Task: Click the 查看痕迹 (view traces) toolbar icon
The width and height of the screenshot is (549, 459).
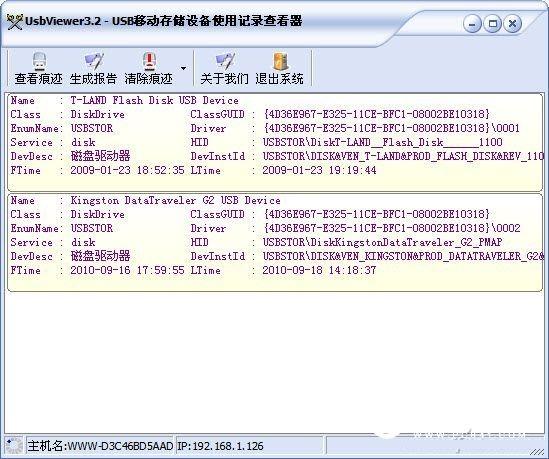Action: click(x=39, y=62)
